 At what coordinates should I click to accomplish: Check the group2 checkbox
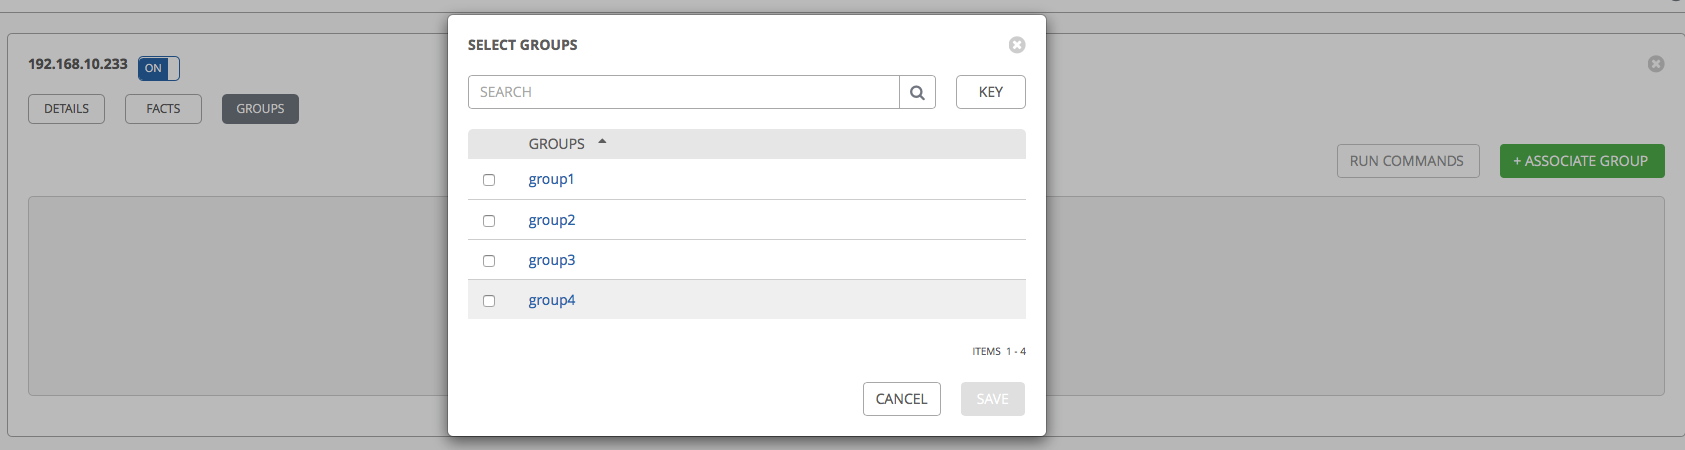click(x=489, y=221)
